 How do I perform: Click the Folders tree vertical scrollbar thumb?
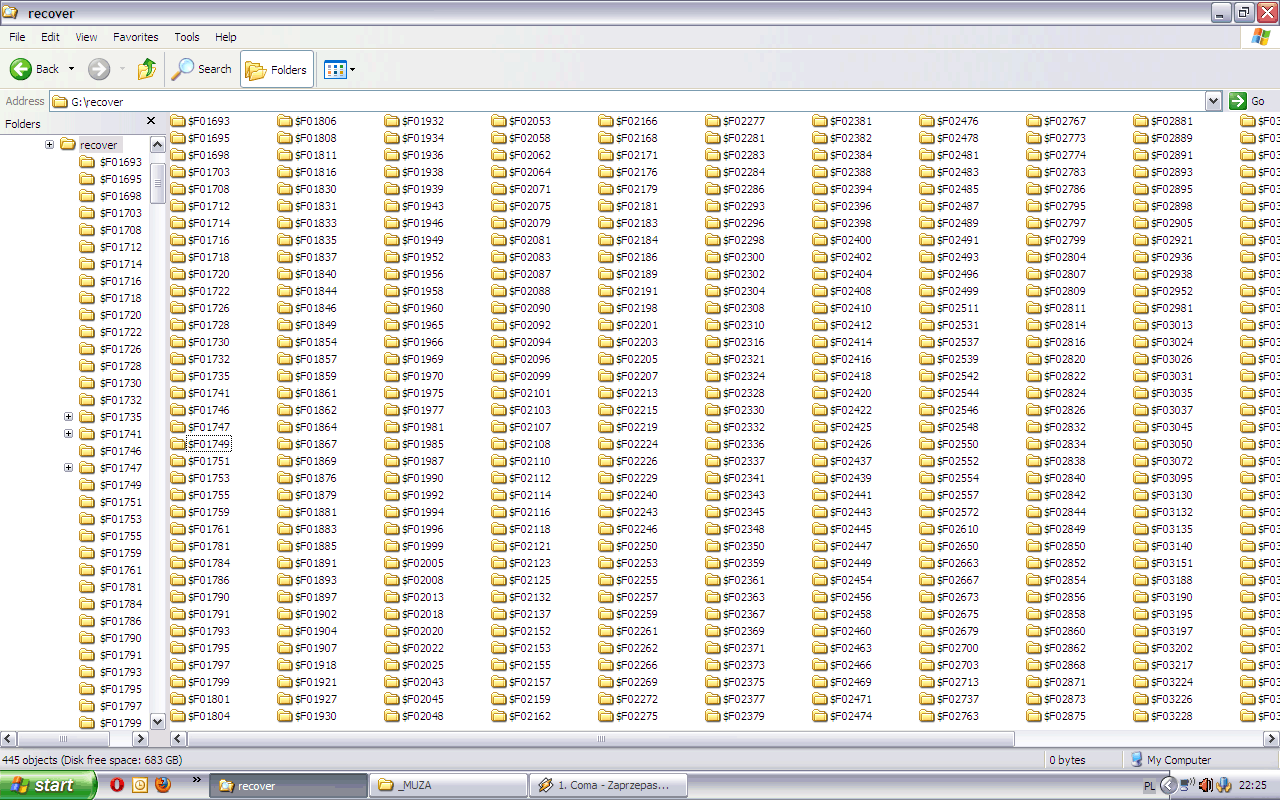(x=158, y=185)
